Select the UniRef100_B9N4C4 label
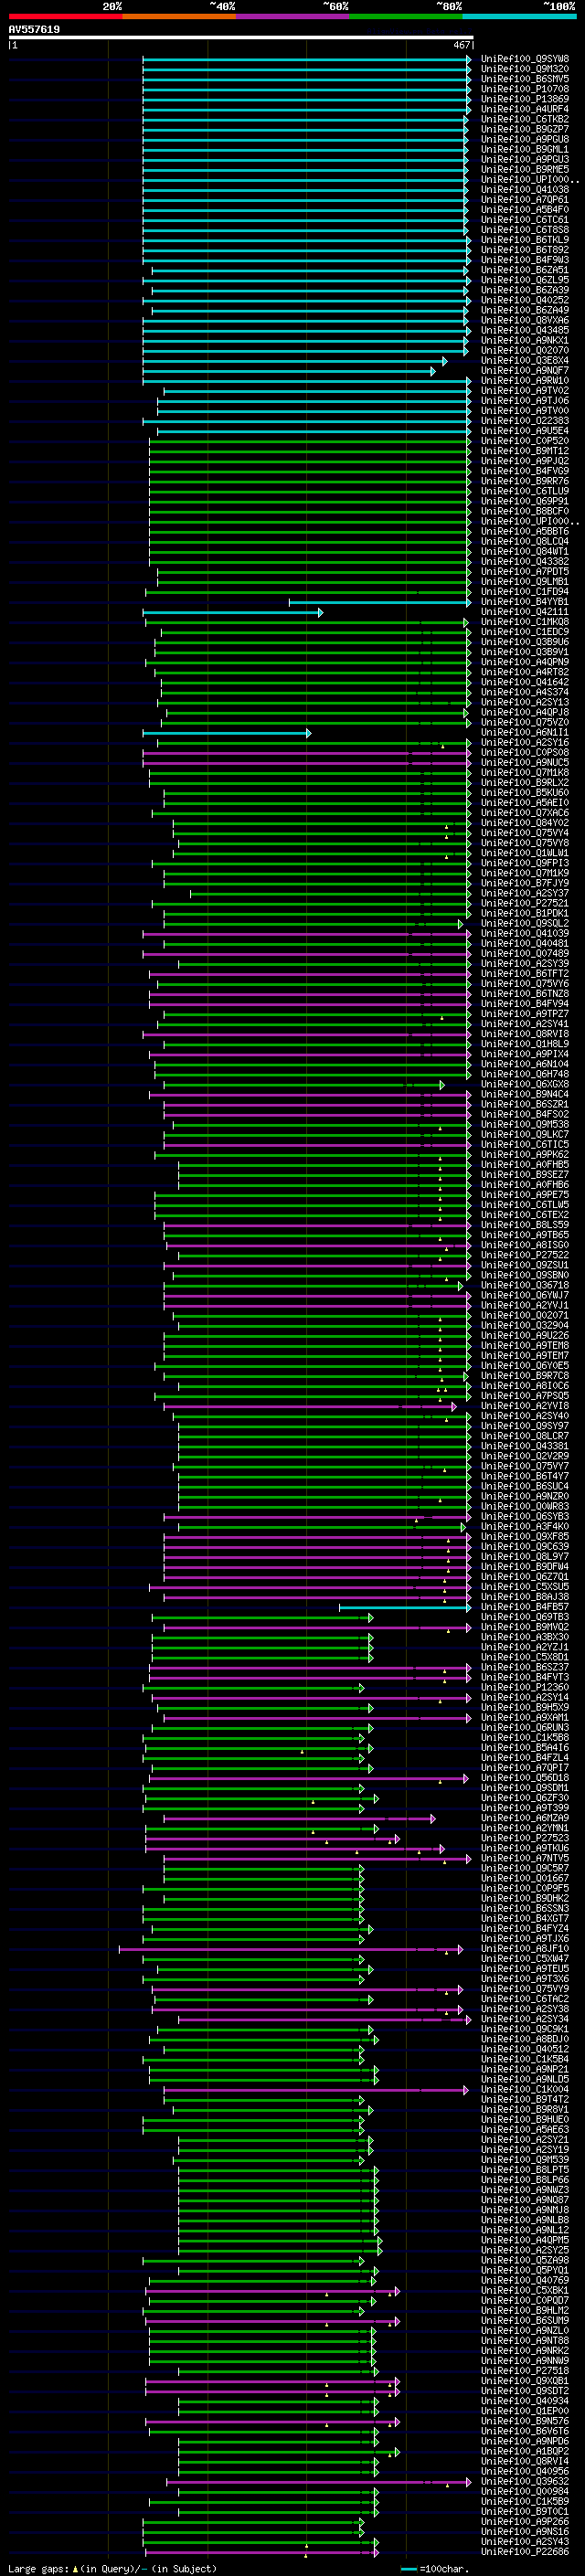The width and height of the screenshot is (585, 2576). 525,1095
